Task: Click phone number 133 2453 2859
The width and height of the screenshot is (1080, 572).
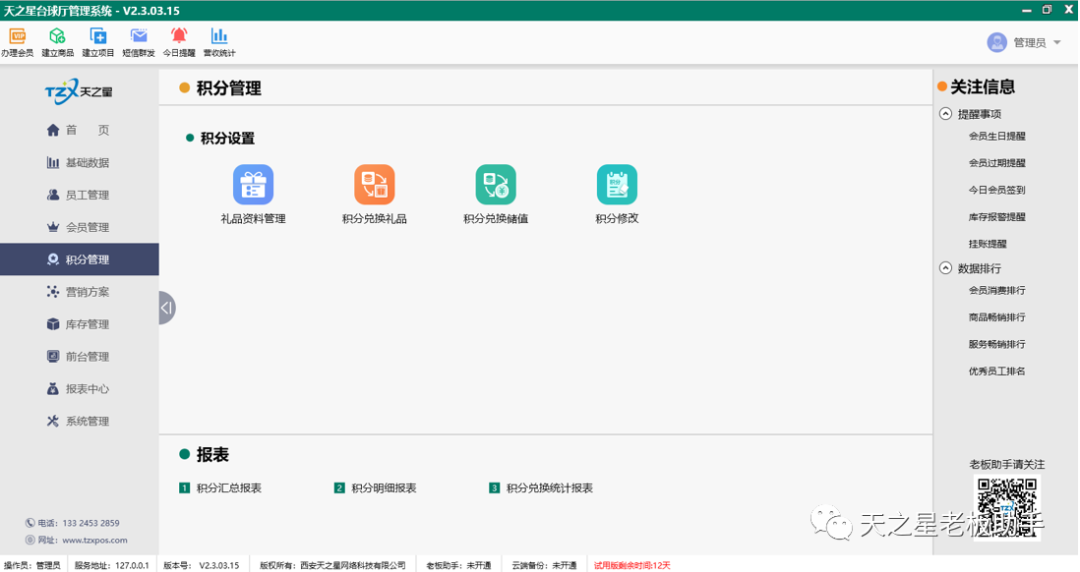Action: 91,523
